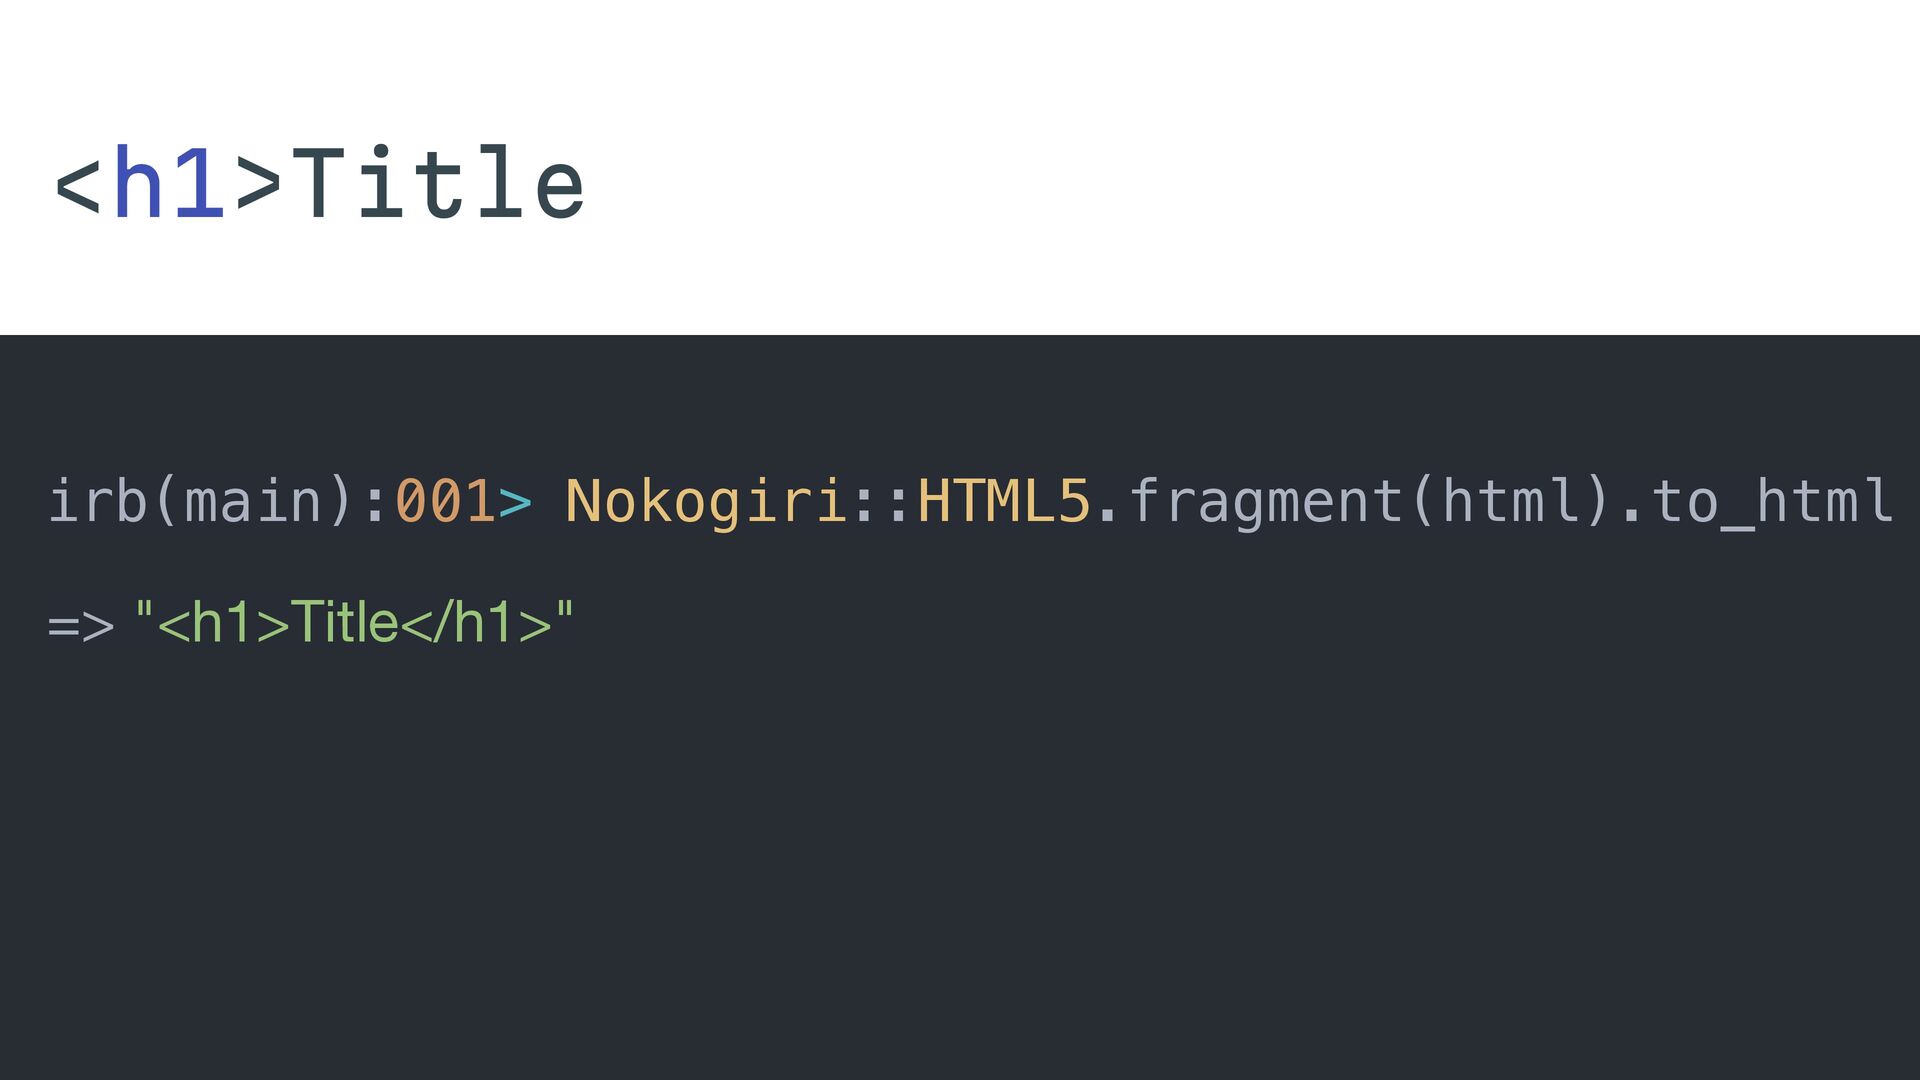The height and width of the screenshot is (1080, 1920).
Task: Click the fragment method call
Action: [1265, 501]
